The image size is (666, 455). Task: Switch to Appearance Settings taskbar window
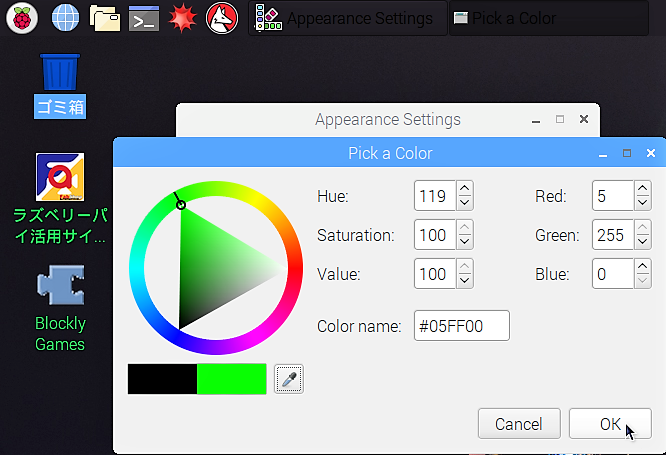[x=348, y=19]
